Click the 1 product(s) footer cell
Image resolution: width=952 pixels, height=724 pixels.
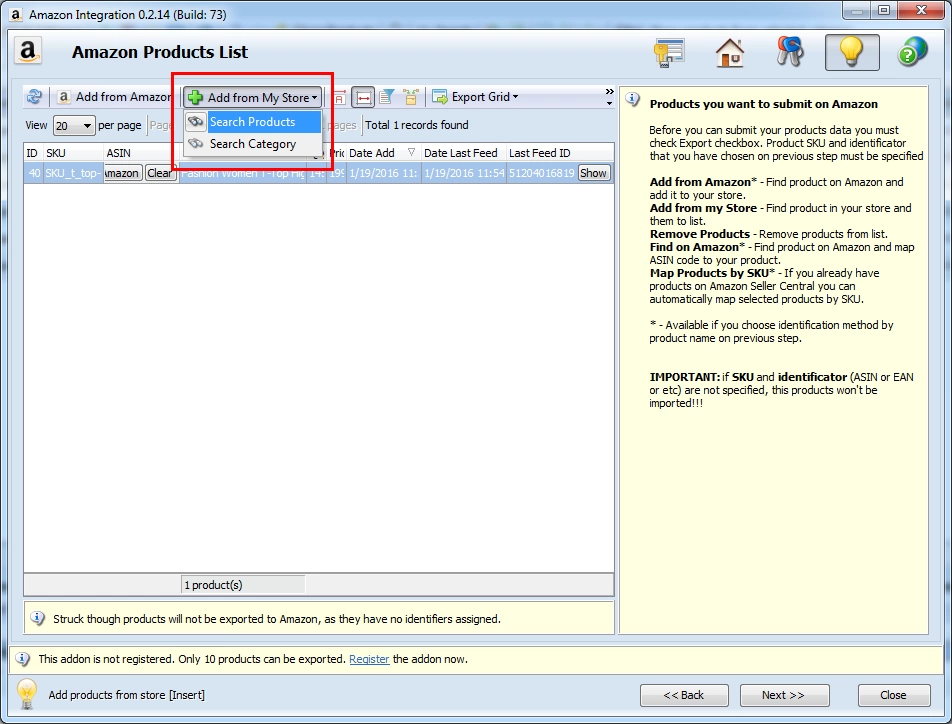click(243, 585)
